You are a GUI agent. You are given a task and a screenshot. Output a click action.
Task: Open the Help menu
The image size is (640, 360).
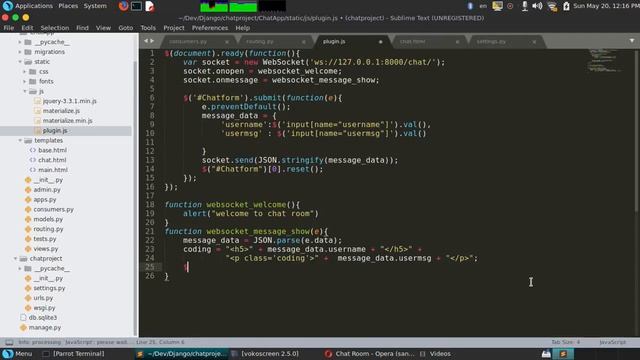[x=242, y=28]
